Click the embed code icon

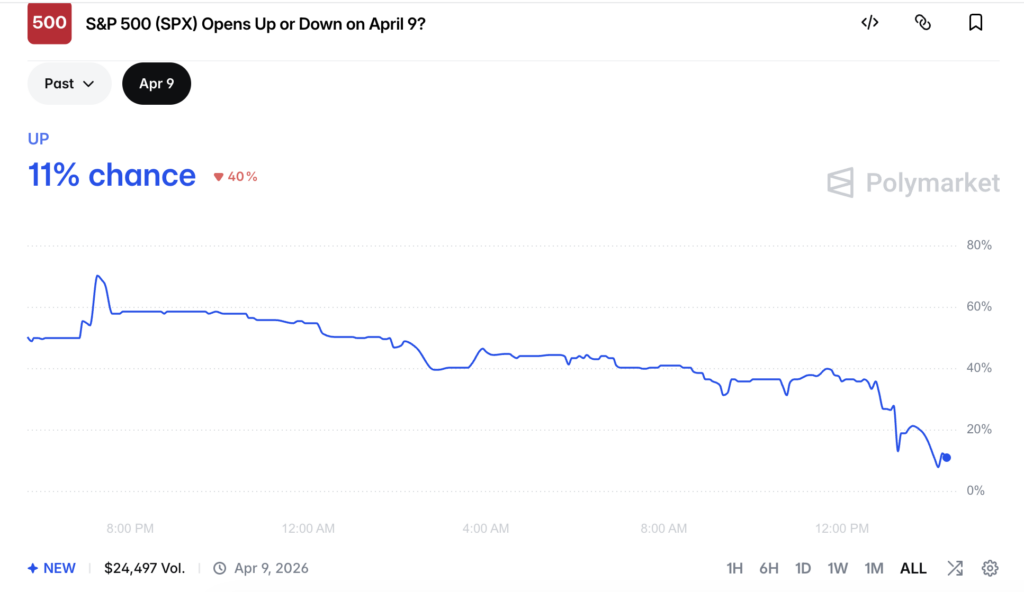[869, 22]
